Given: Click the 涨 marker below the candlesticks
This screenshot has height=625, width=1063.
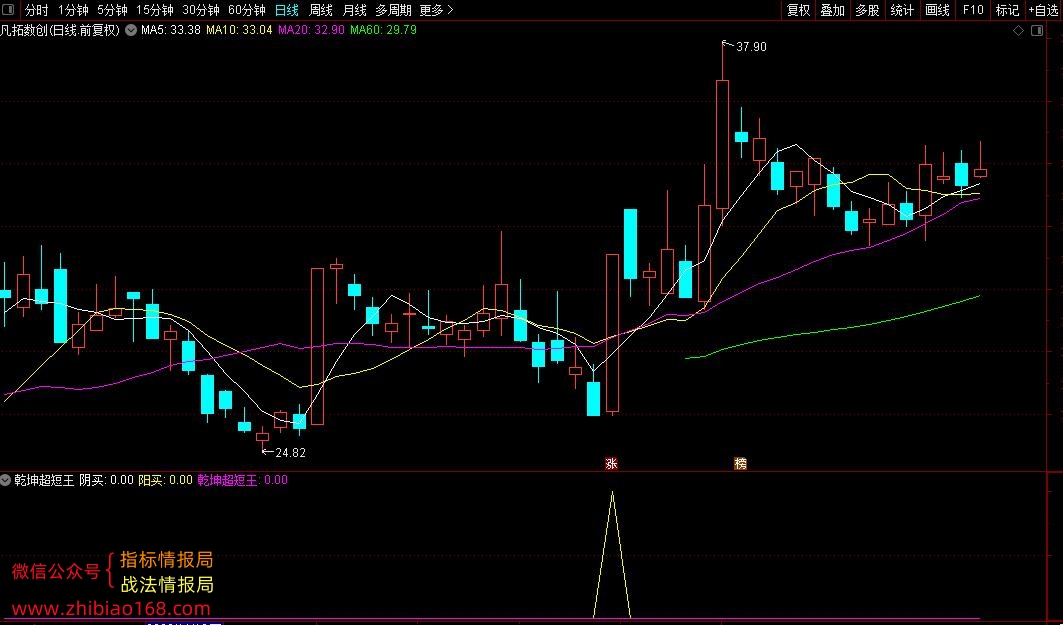Looking at the screenshot, I should 611,464.
